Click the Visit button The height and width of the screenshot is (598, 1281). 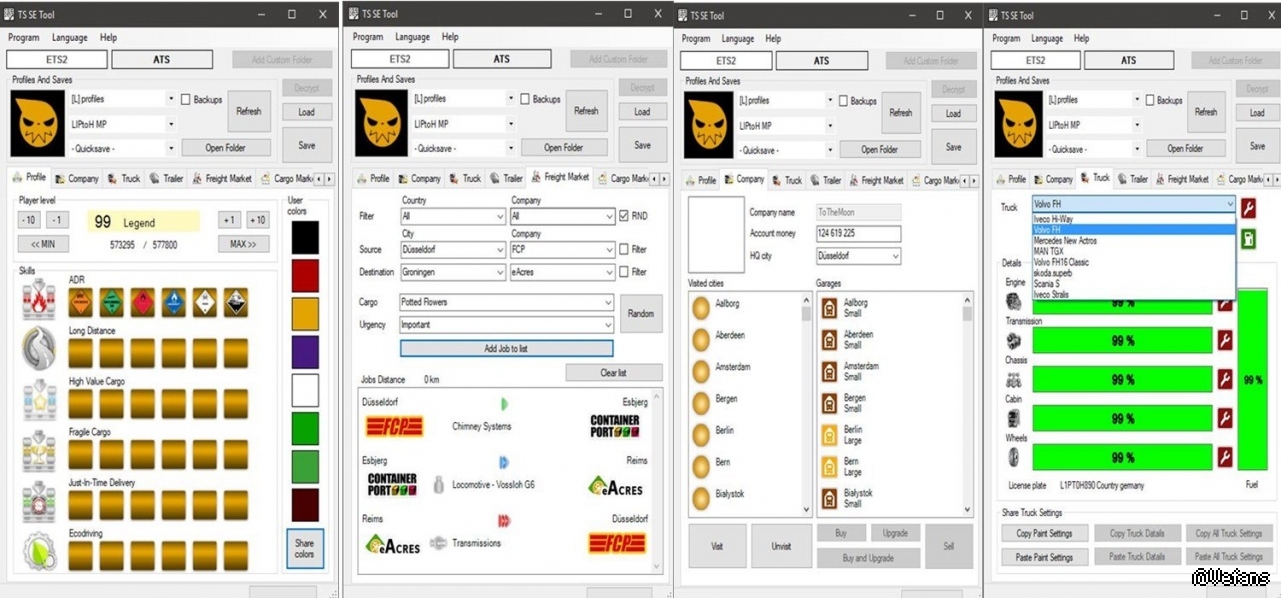[x=717, y=546]
